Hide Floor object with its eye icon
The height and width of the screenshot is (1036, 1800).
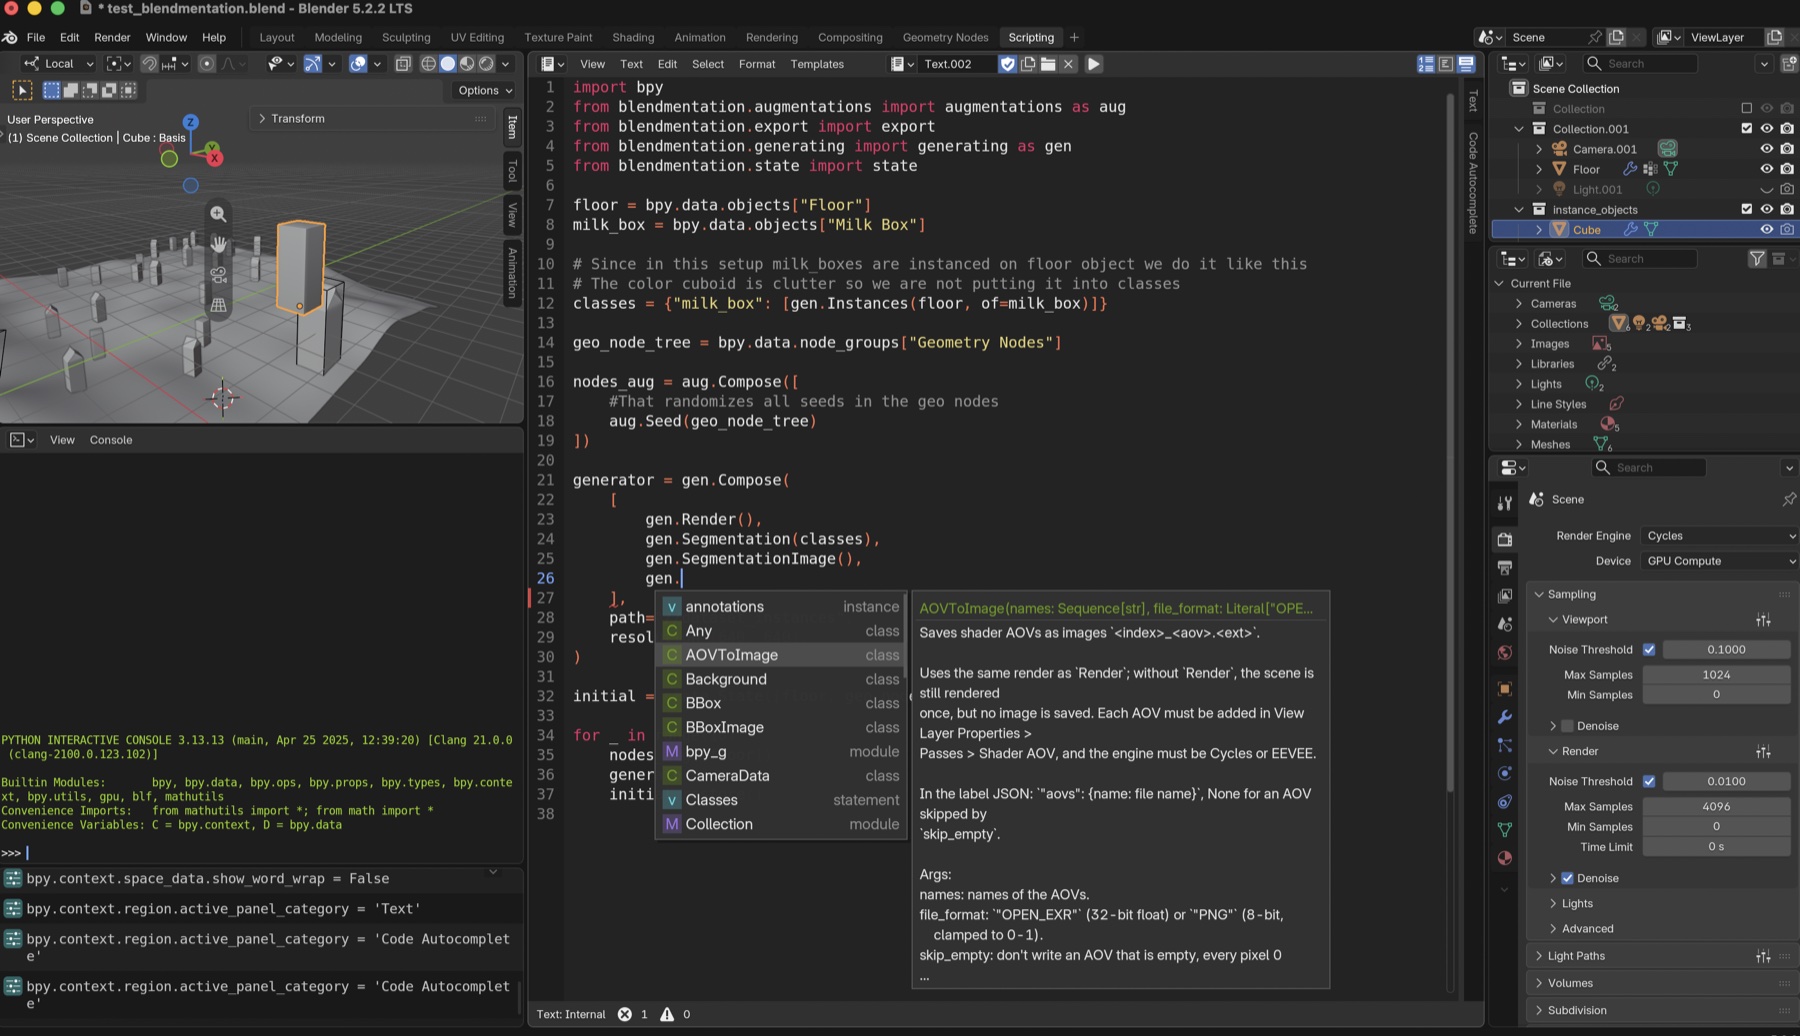[1767, 169]
